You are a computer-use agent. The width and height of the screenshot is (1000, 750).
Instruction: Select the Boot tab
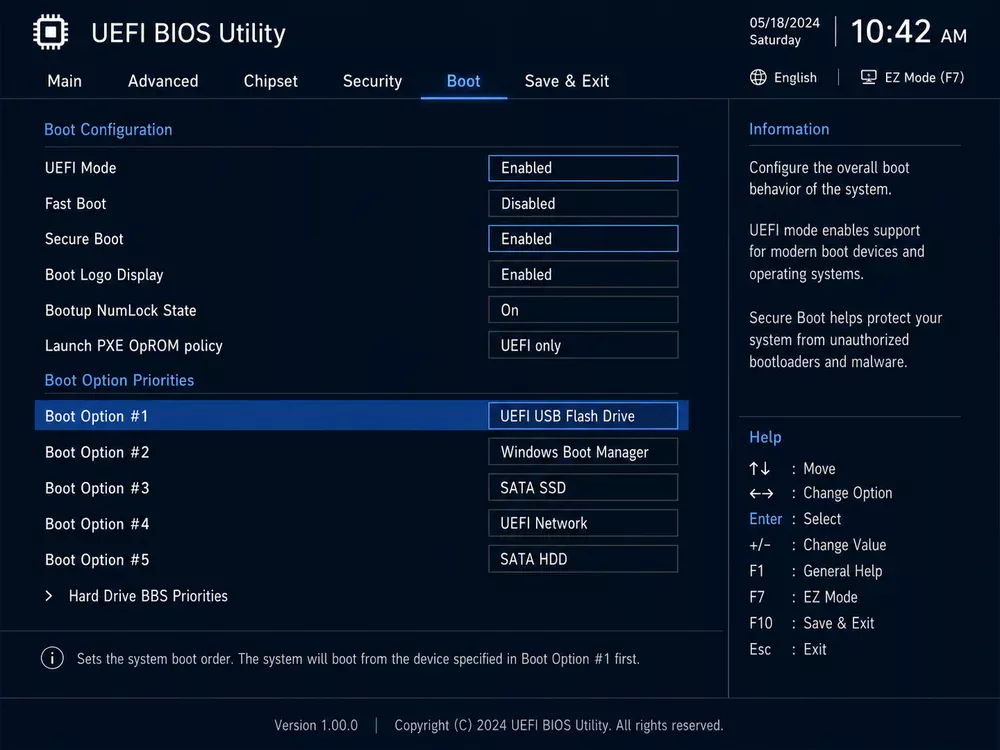[x=464, y=81]
